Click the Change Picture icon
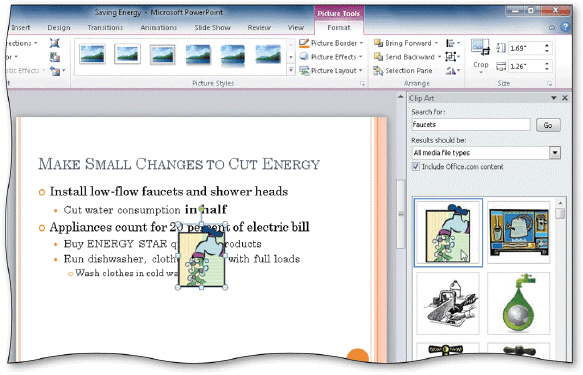The image size is (583, 375). click(55, 57)
